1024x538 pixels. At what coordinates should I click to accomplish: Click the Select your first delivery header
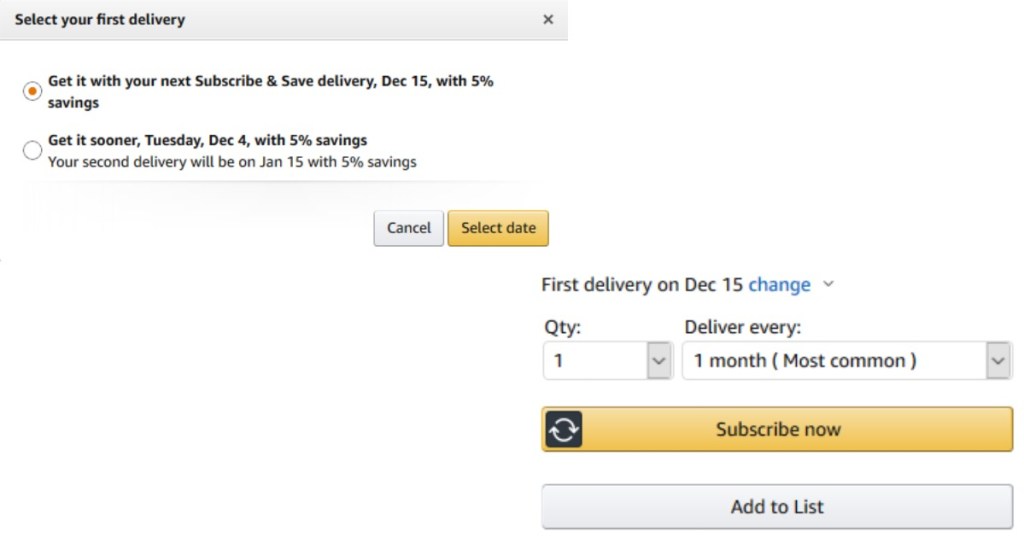pyautogui.click(x=99, y=19)
